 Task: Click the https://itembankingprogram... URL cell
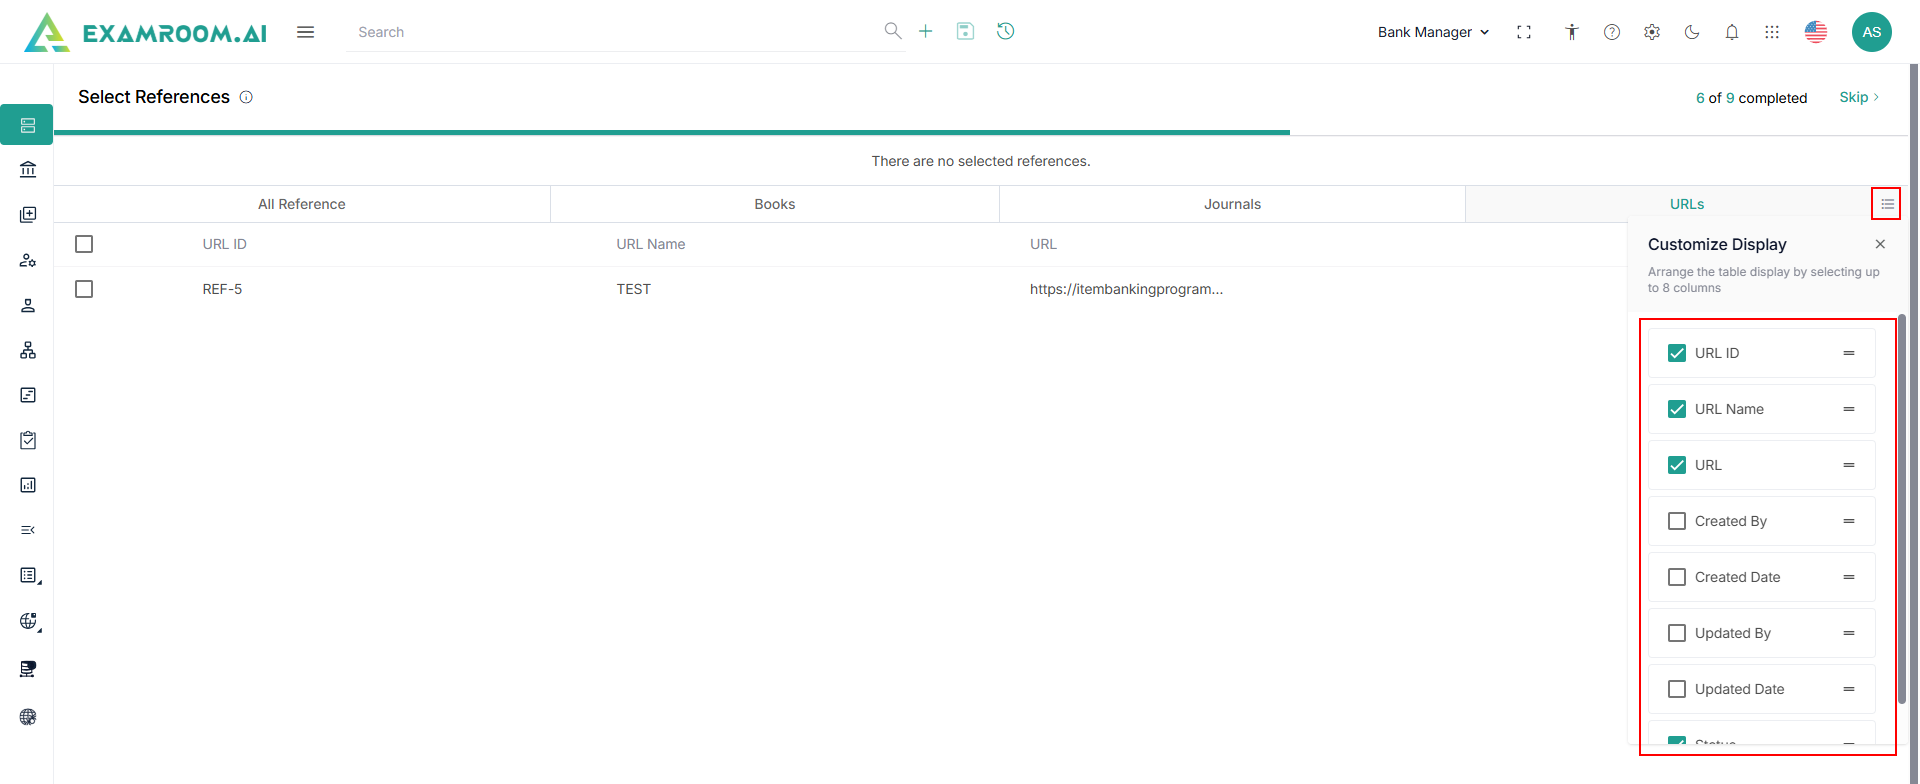(1126, 289)
